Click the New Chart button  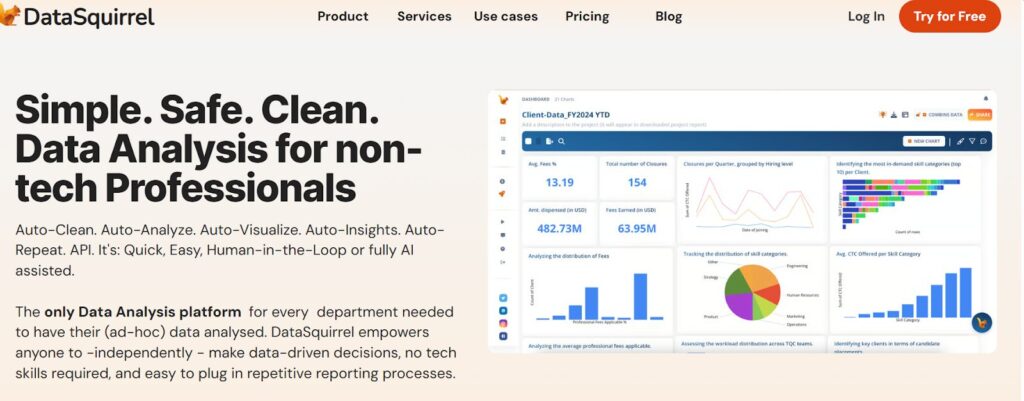[924, 141]
